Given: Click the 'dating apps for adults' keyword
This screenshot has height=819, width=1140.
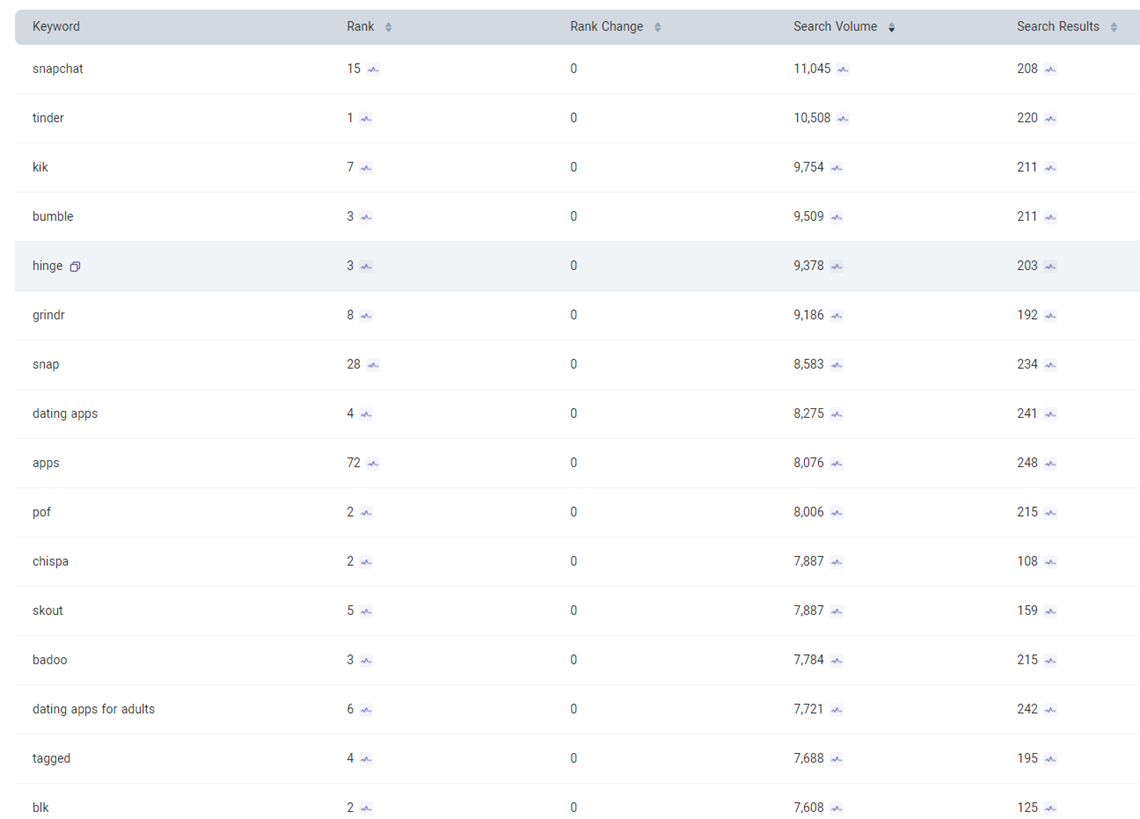Looking at the screenshot, I should (93, 710).
